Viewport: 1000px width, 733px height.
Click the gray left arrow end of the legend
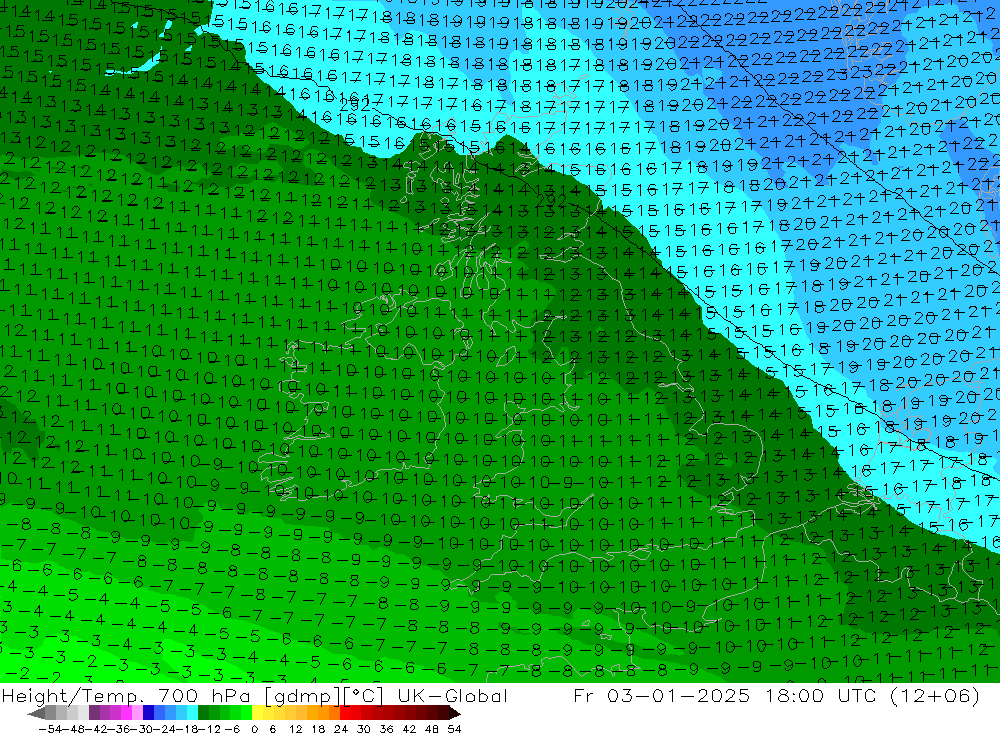point(36,713)
